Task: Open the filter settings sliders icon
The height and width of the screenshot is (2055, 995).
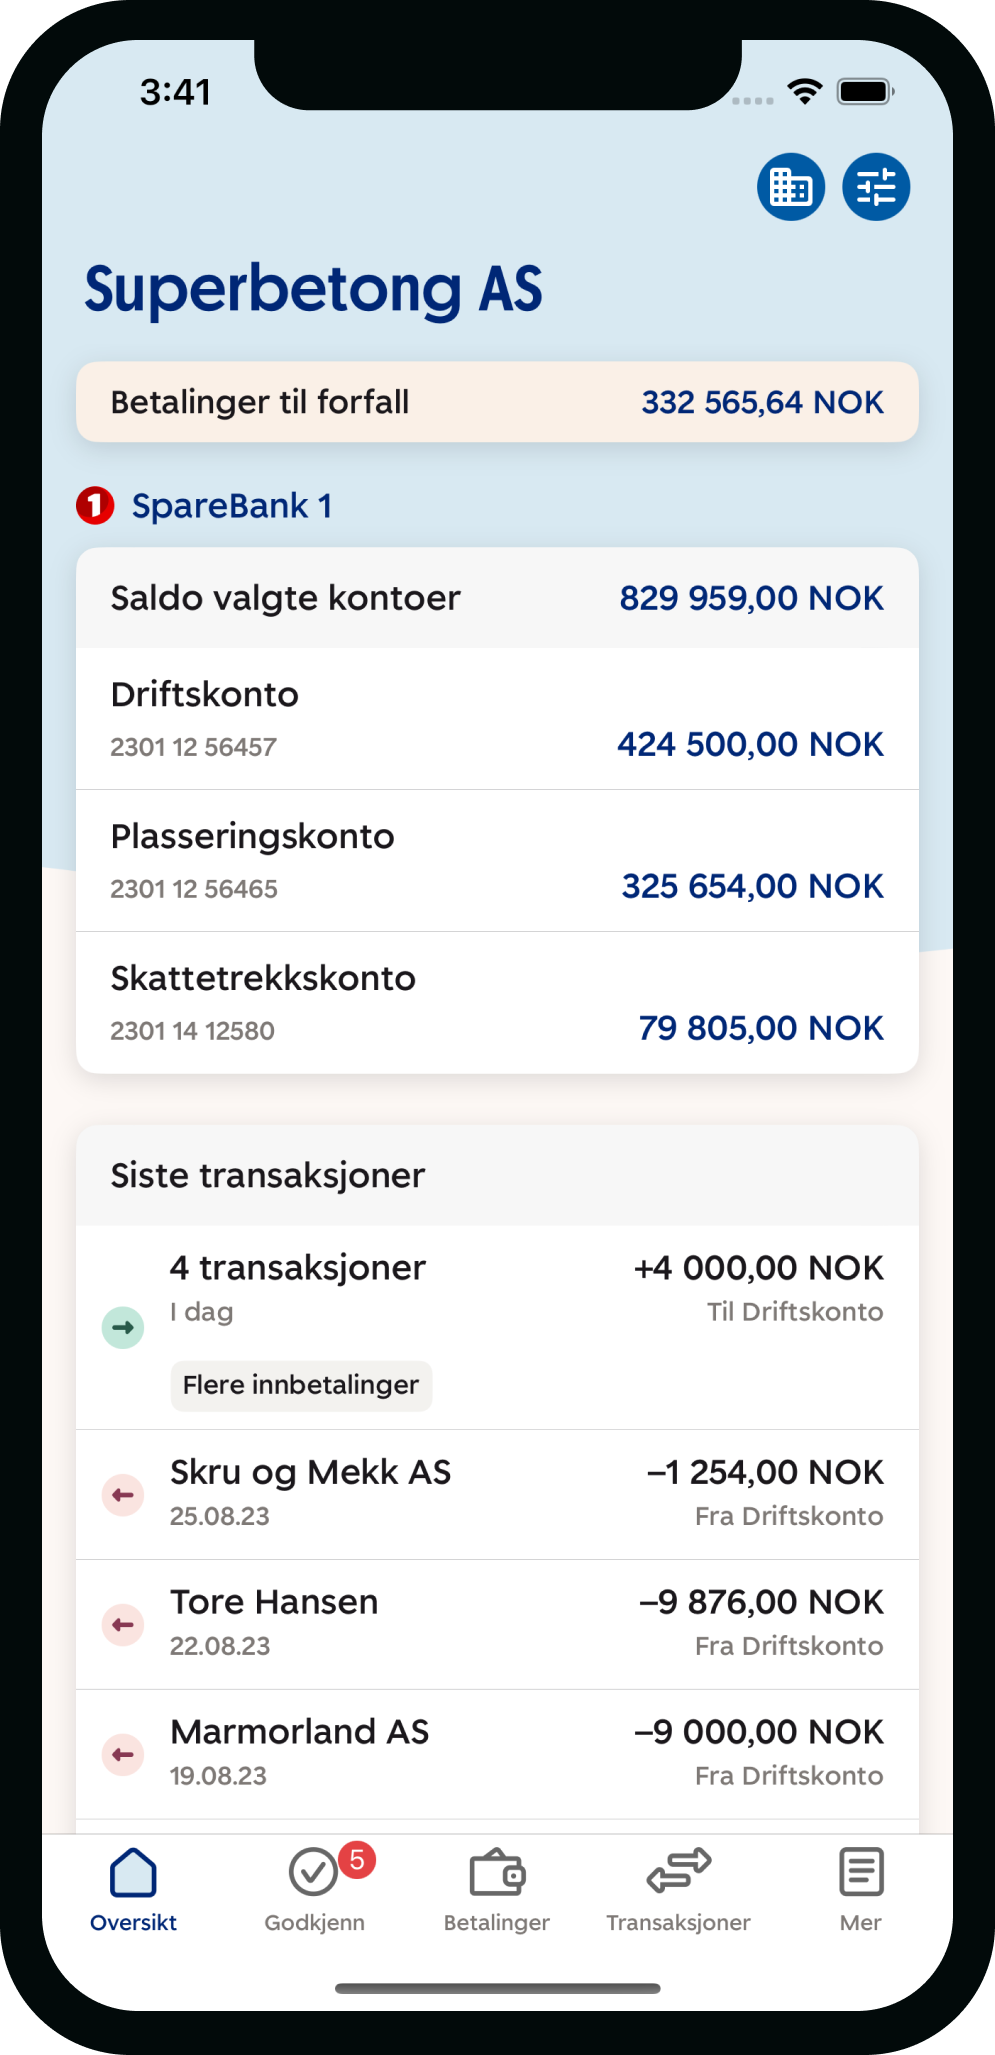Action: 876,187
